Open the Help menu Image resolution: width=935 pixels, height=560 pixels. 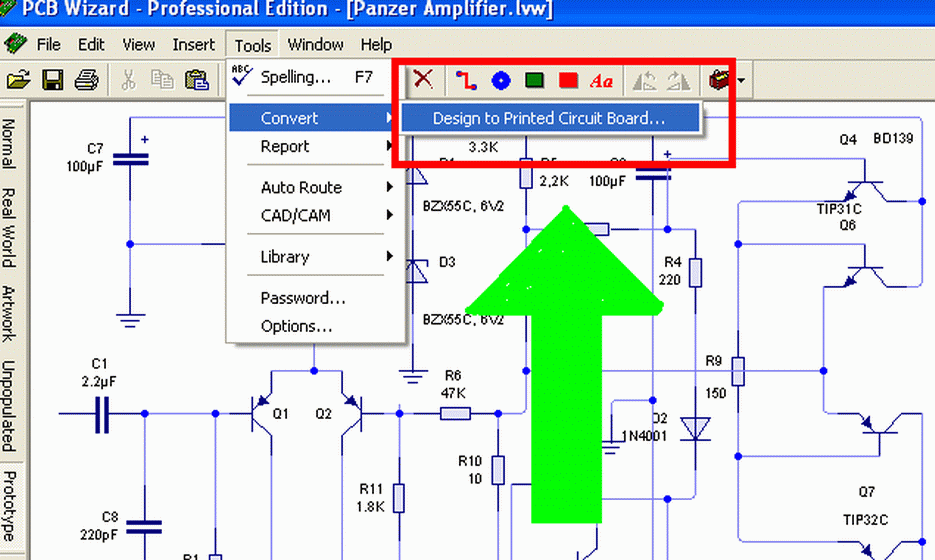click(376, 45)
